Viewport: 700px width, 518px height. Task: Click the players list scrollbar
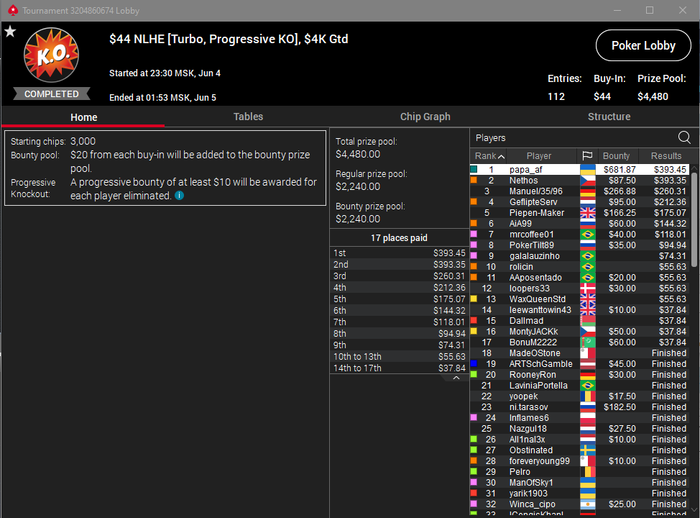694,220
